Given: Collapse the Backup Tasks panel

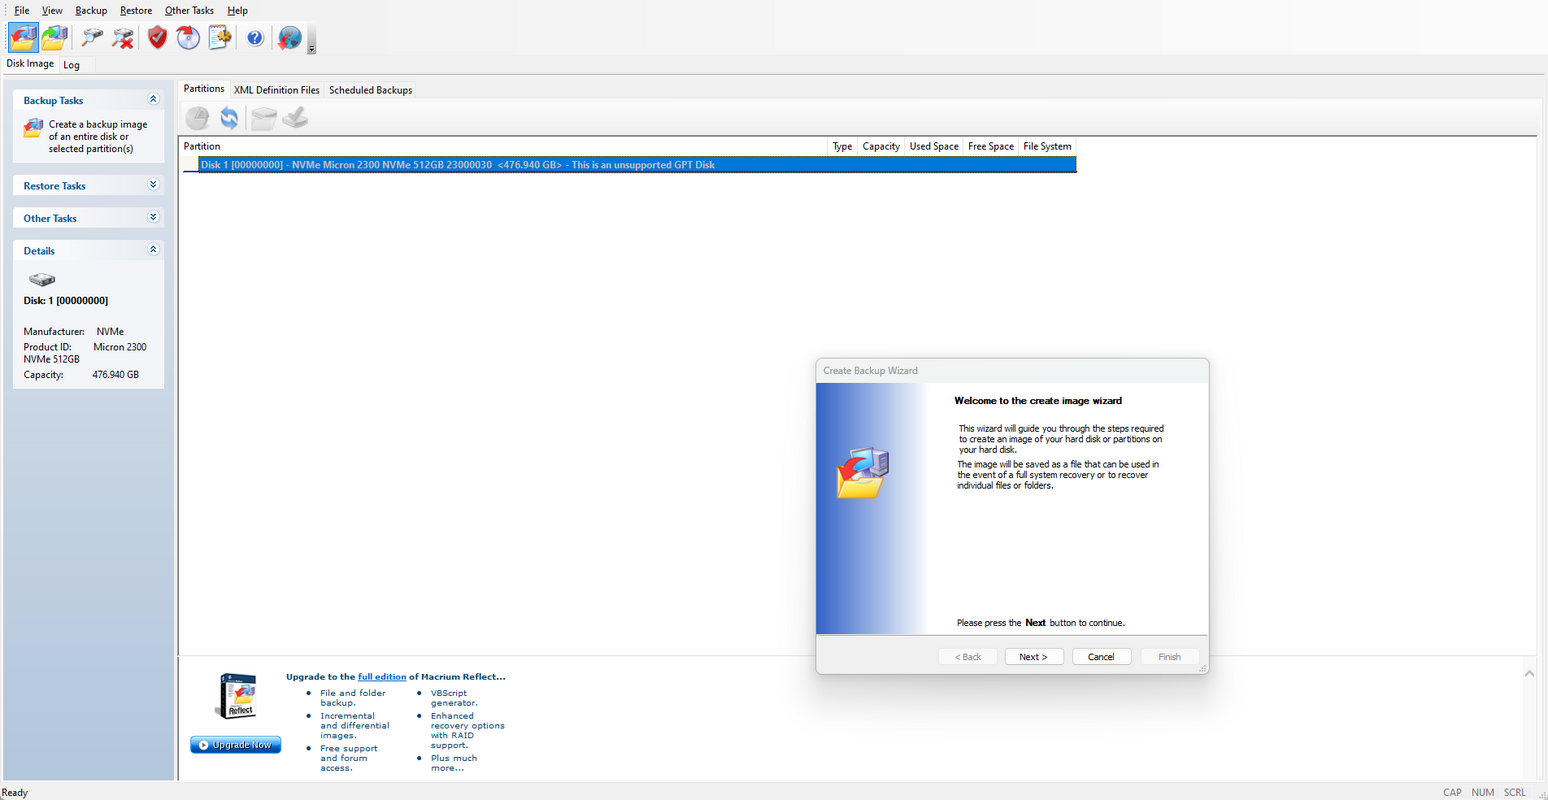Looking at the screenshot, I should pyautogui.click(x=153, y=99).
